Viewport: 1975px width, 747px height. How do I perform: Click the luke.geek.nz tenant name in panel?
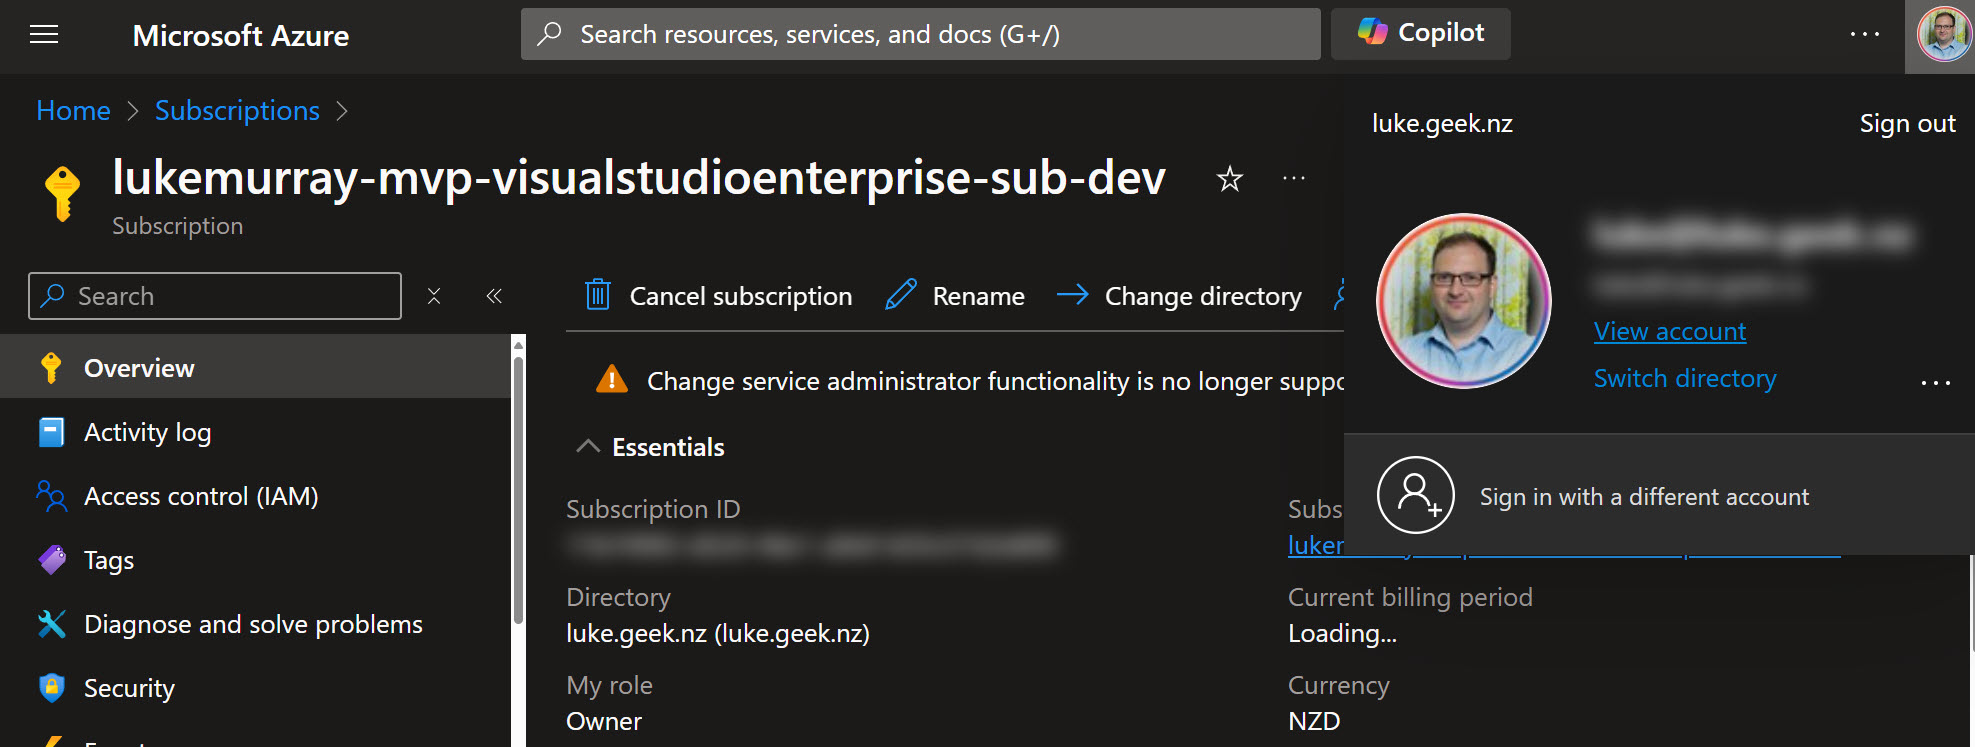1442,123
